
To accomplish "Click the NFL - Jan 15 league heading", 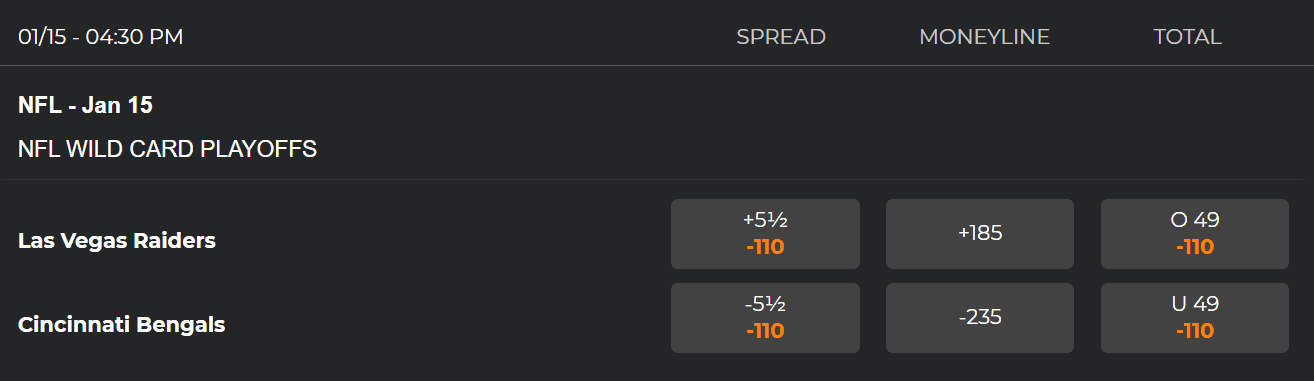I will point(85,105).
